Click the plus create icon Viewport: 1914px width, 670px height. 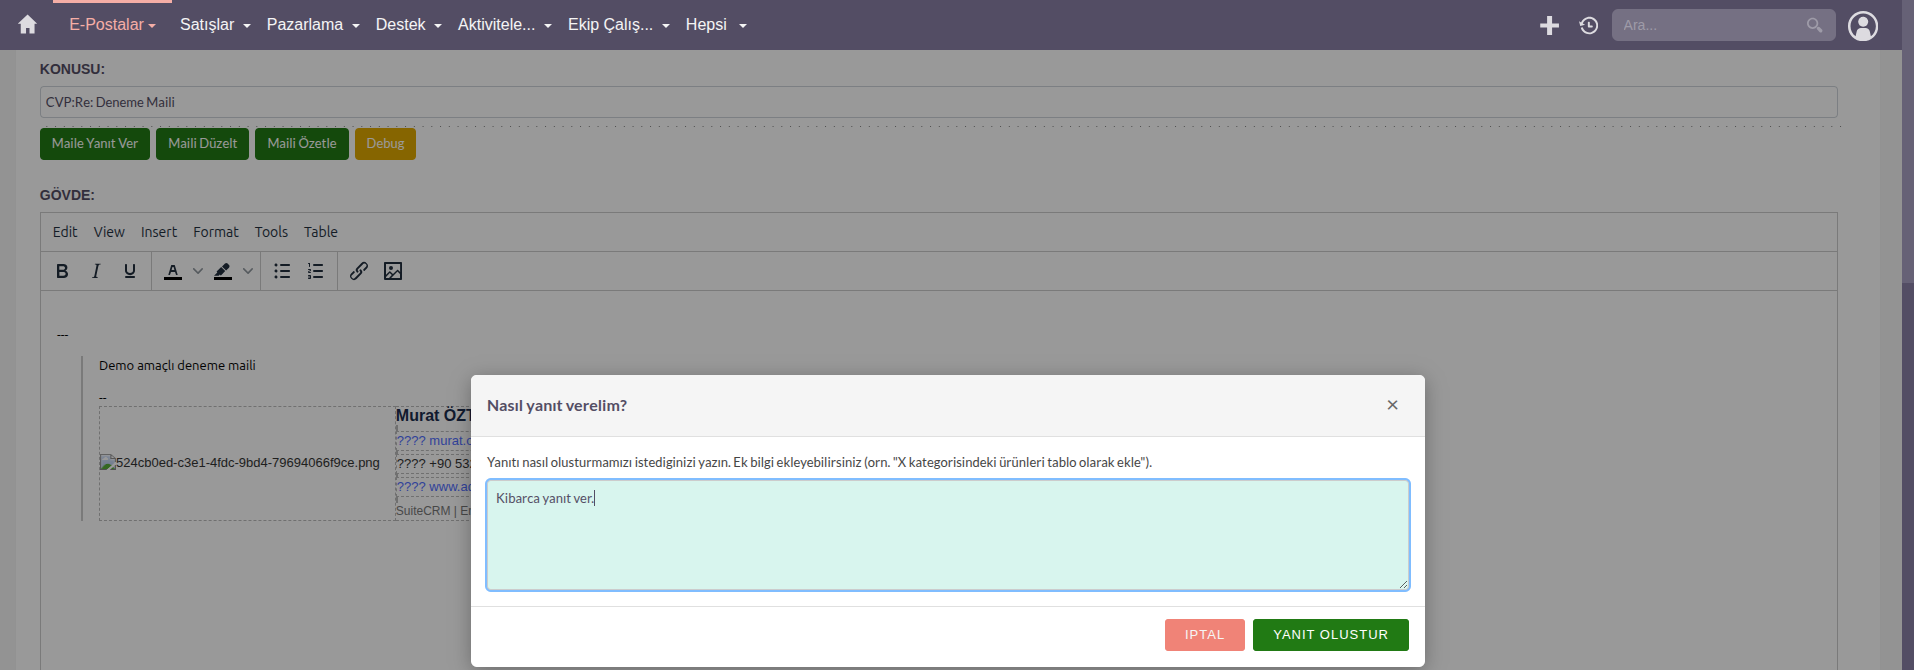(1549, 25)
